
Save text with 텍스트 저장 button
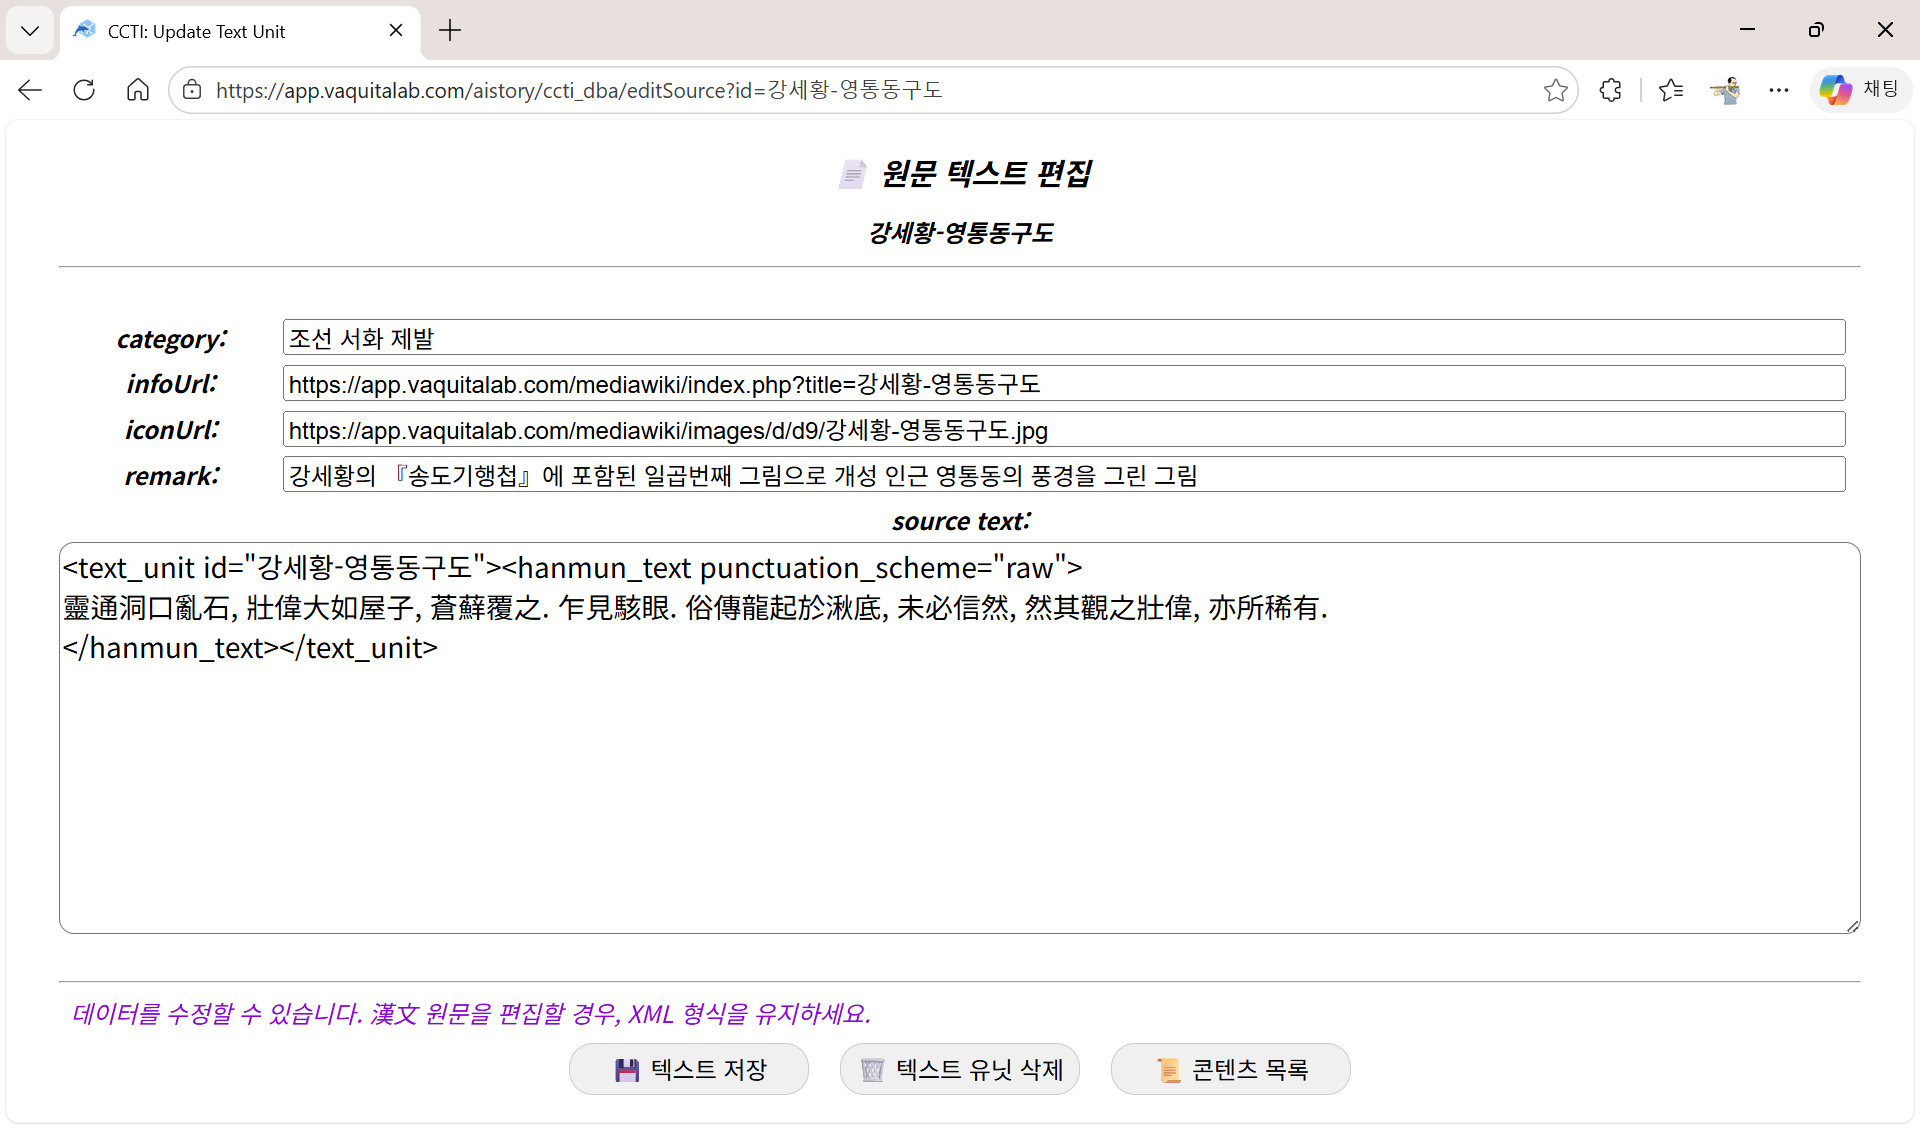coord(689,1069)
